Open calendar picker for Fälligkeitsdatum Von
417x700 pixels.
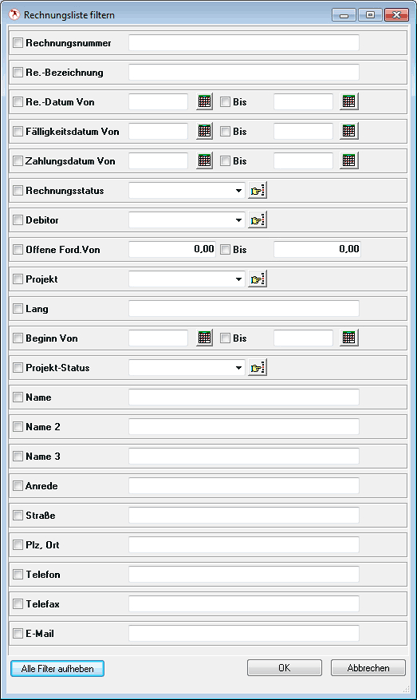[204, 131]
